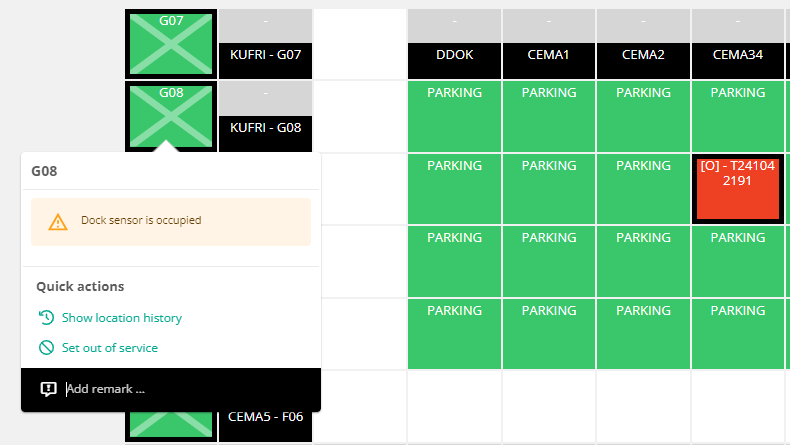Viewport: 790px width, 445px height.
Task: Click the clock icon beside Show location history
Action: pos(46,317)
